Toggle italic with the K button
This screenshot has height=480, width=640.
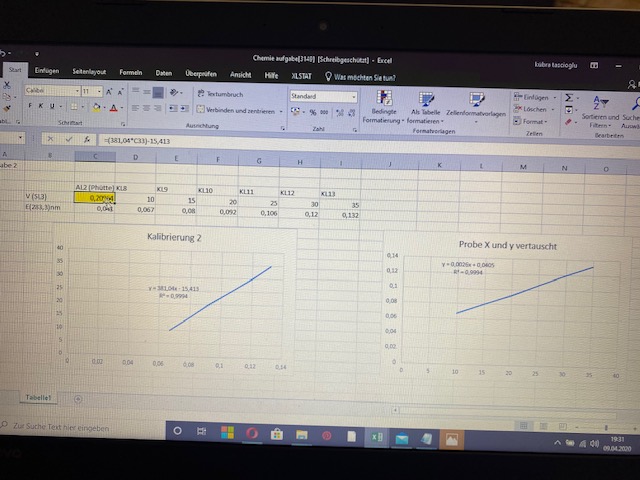[x=40, y=106]
